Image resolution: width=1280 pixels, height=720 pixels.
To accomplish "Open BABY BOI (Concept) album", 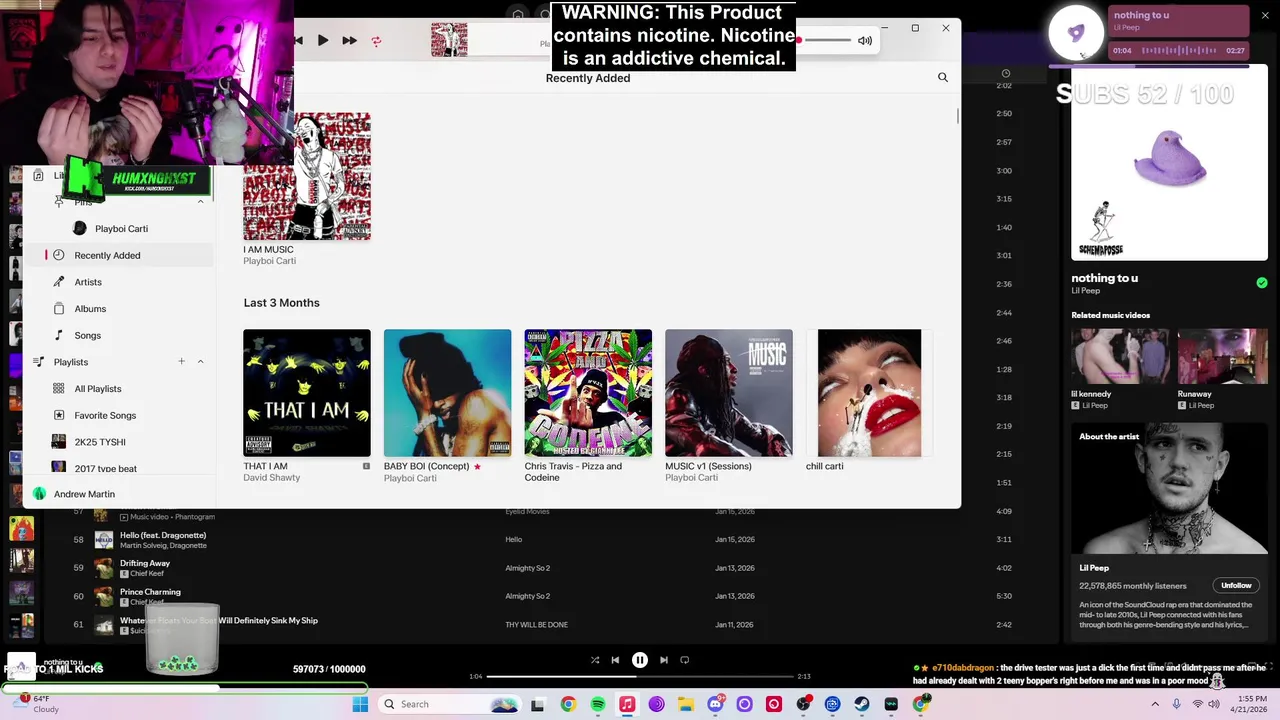I will [447, 393].
